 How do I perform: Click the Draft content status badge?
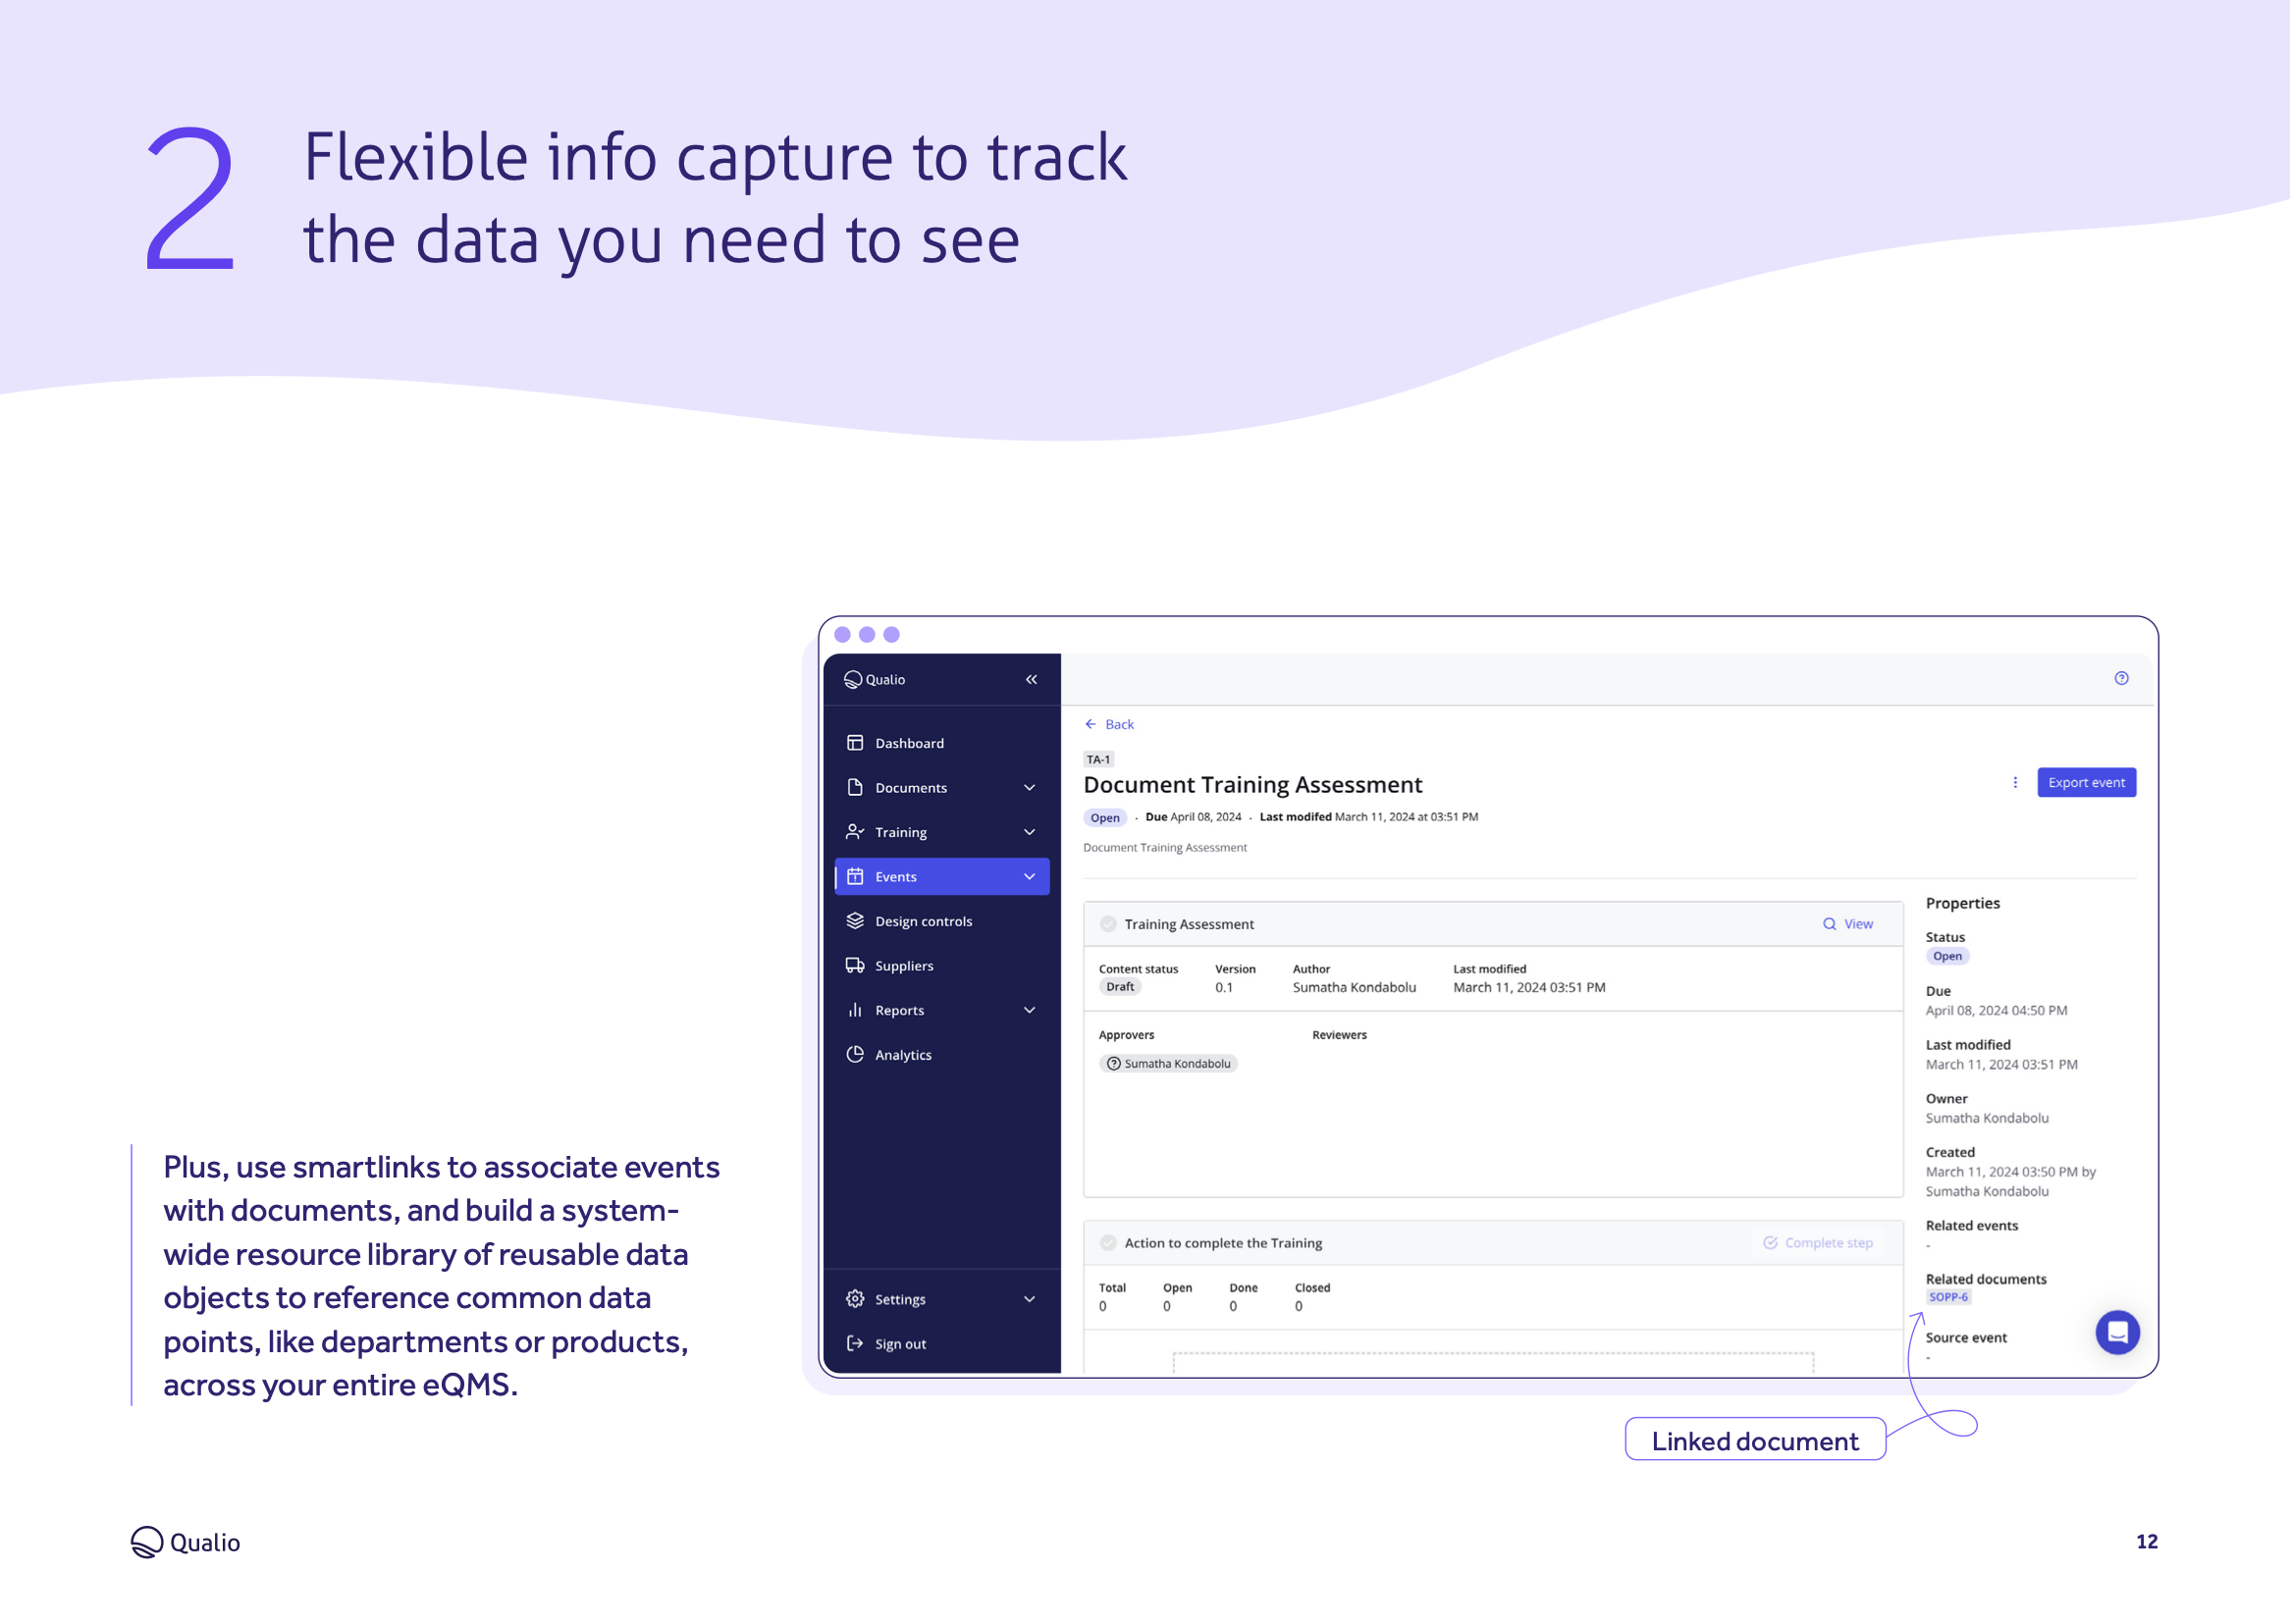(1120, 987)
